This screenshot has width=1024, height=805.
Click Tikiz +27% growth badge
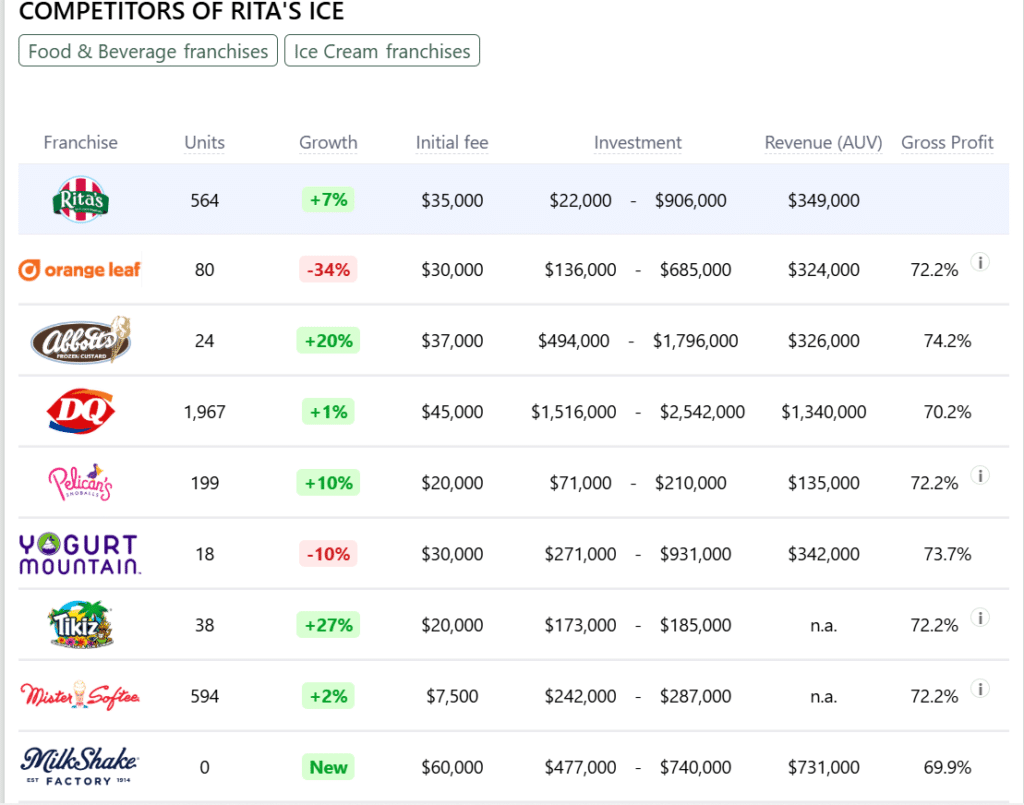[x=328, y=625]
